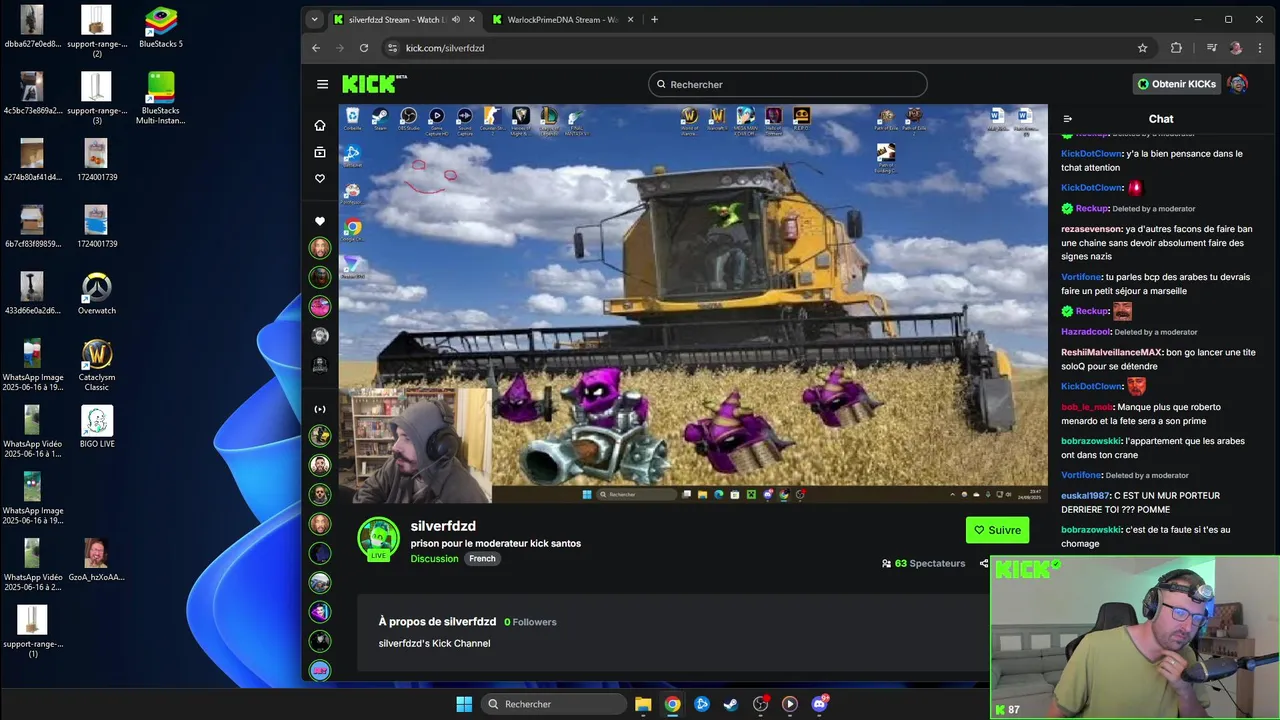Open the Discussion category link
Screen dimensions: 1280x720
point(434,559)
